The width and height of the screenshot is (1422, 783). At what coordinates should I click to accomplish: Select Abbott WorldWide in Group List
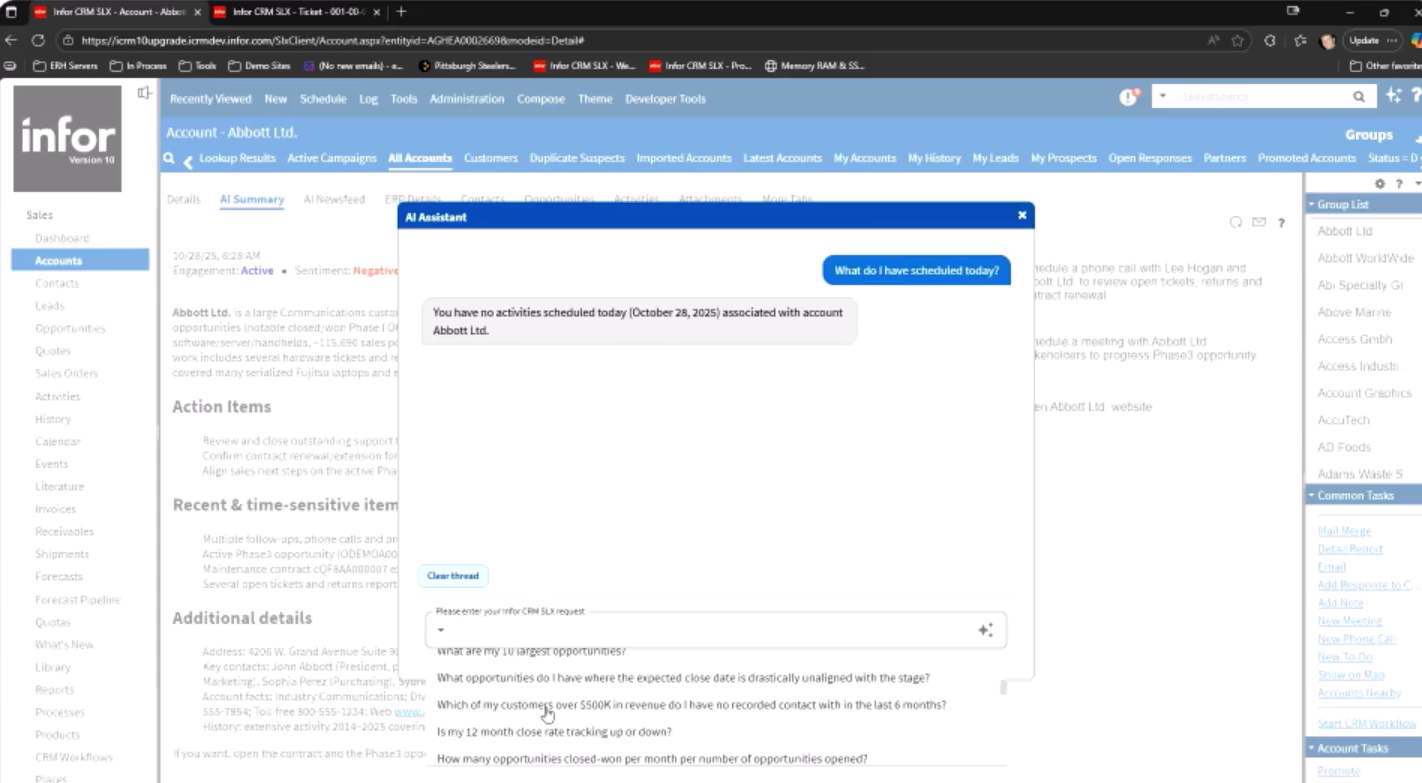point(1365,258)
